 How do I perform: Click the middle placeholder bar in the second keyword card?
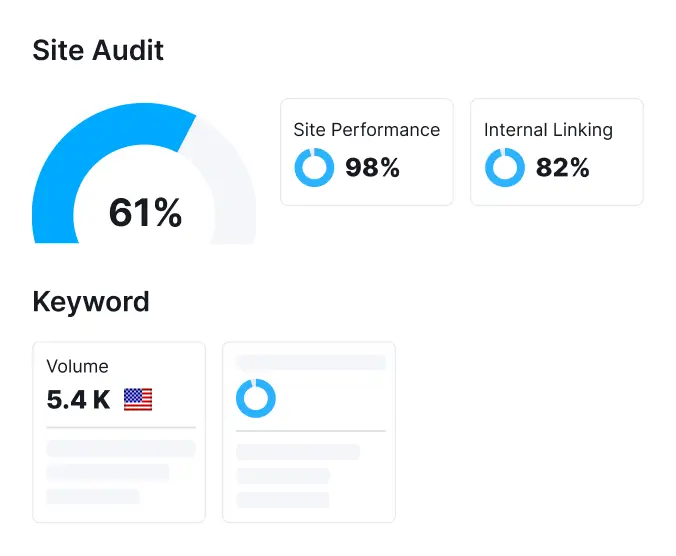[x=283, y=476]
